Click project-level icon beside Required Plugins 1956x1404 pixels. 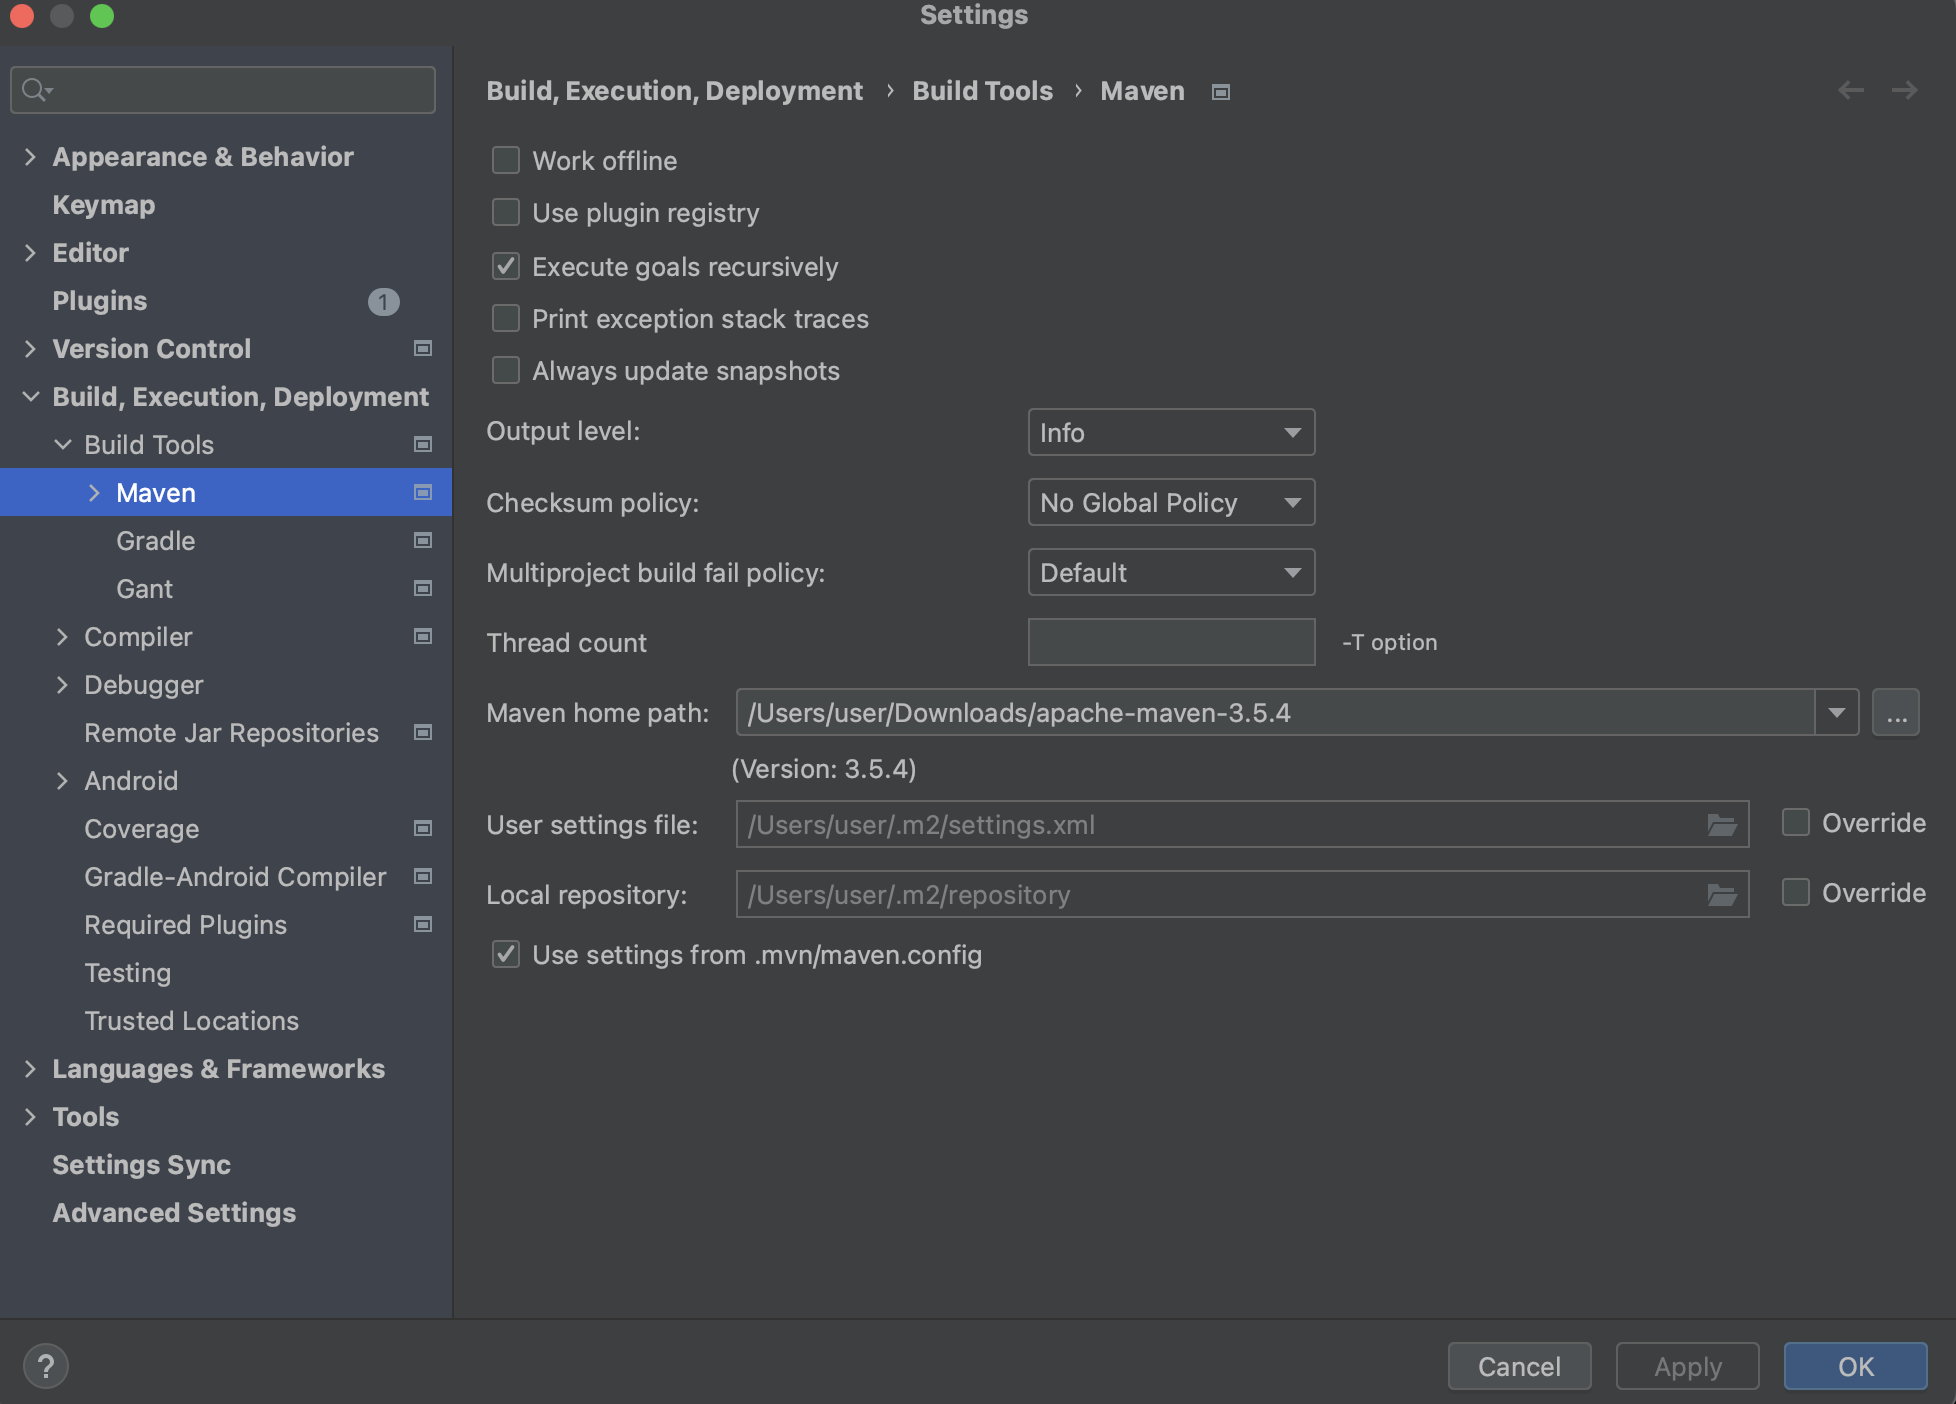coord(423,925)
